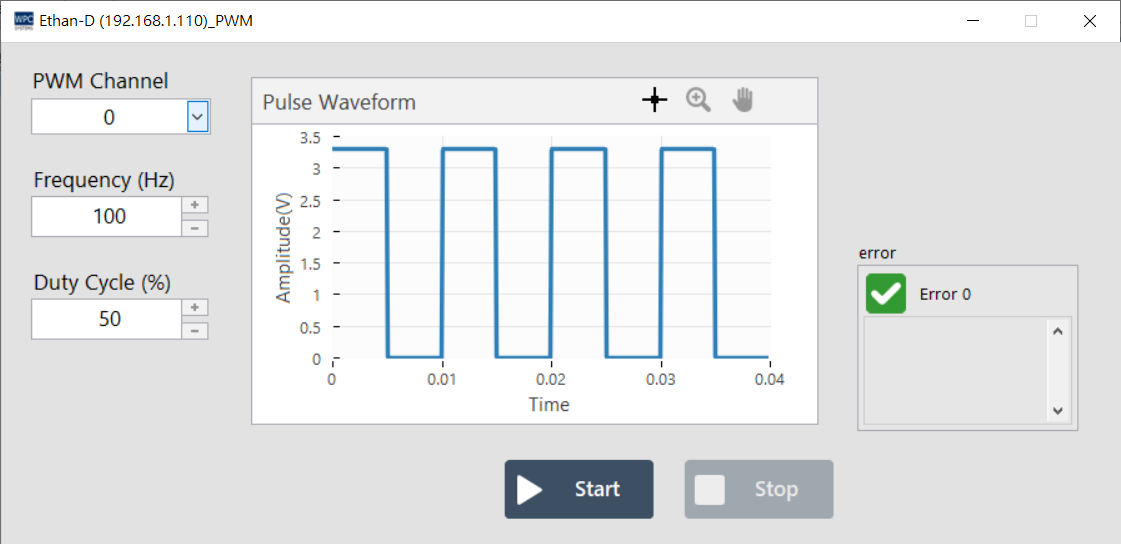Select the pan hand tool
The height and width of the screenshot is (544, 1121).
[x=742, y=99]
